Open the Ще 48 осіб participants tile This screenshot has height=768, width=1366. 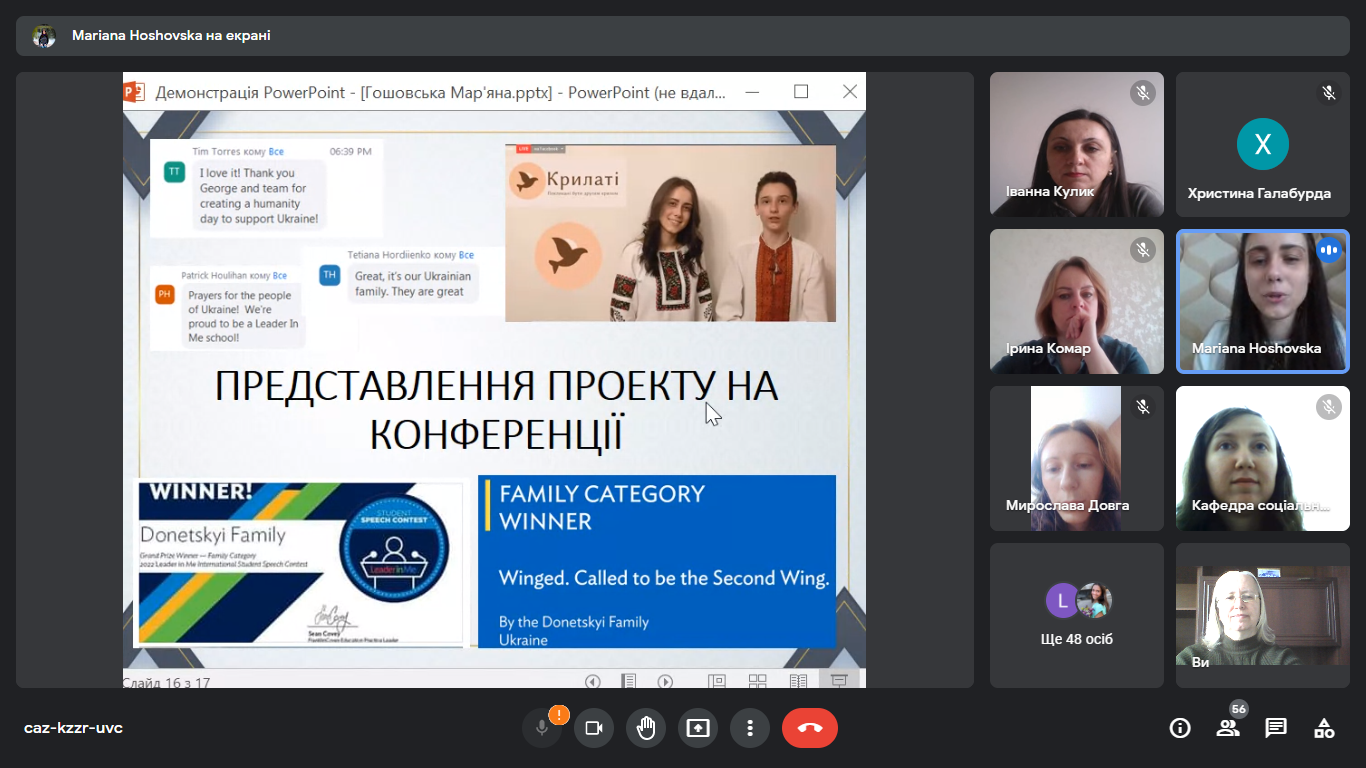click(1077, 615)
